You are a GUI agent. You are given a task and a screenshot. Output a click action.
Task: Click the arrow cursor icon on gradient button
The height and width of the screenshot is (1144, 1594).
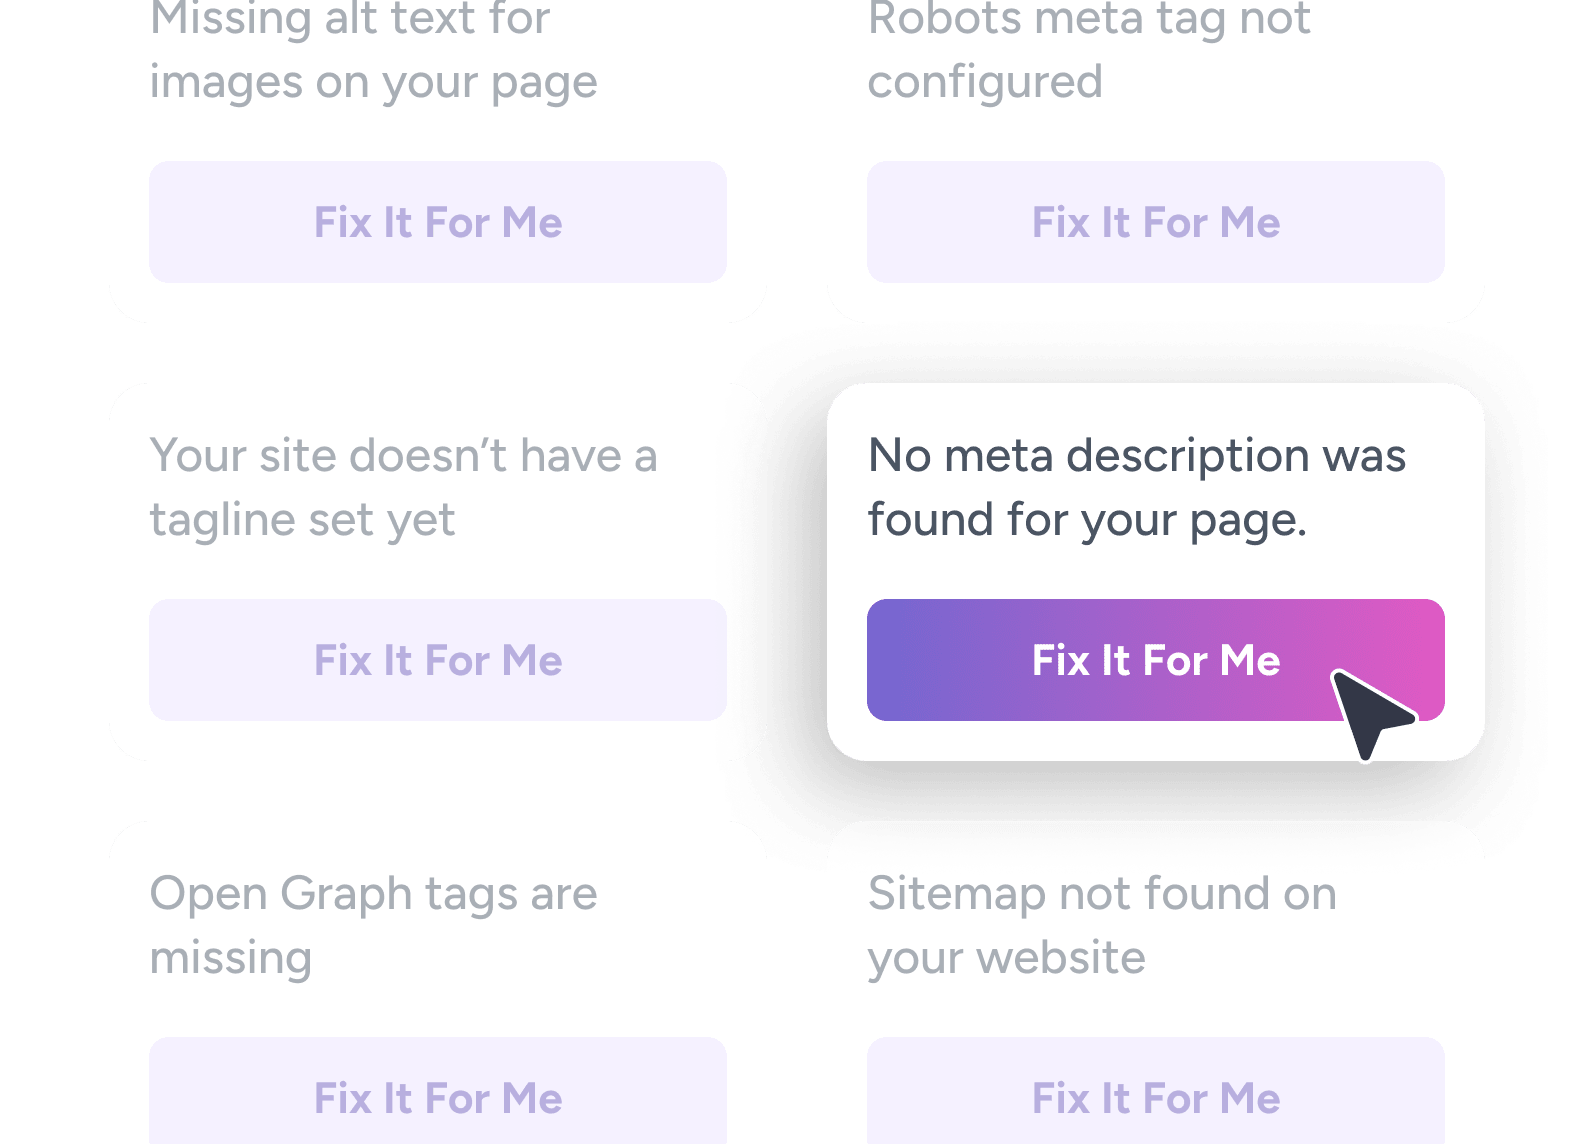click(1370, 712)
